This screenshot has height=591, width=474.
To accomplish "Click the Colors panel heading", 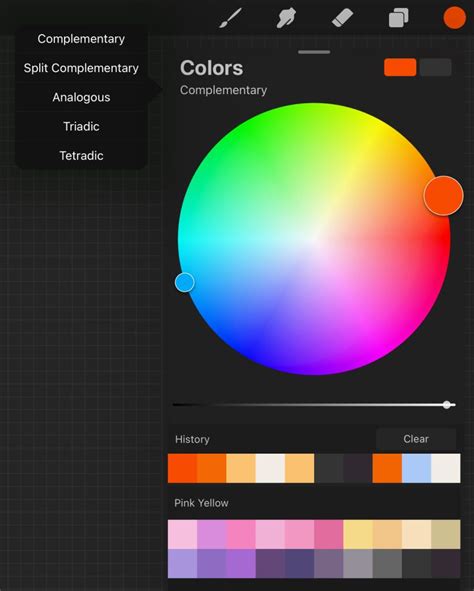I will (x=211, y=68).
